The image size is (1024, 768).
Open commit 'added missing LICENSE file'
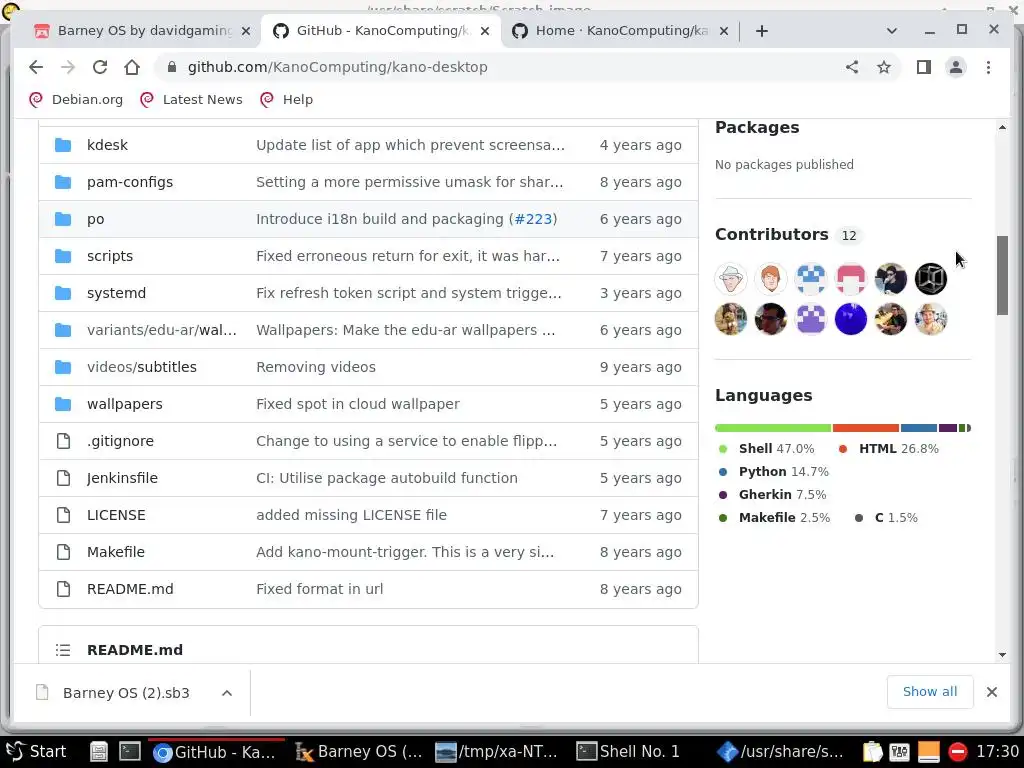click(x=351, y=515)
